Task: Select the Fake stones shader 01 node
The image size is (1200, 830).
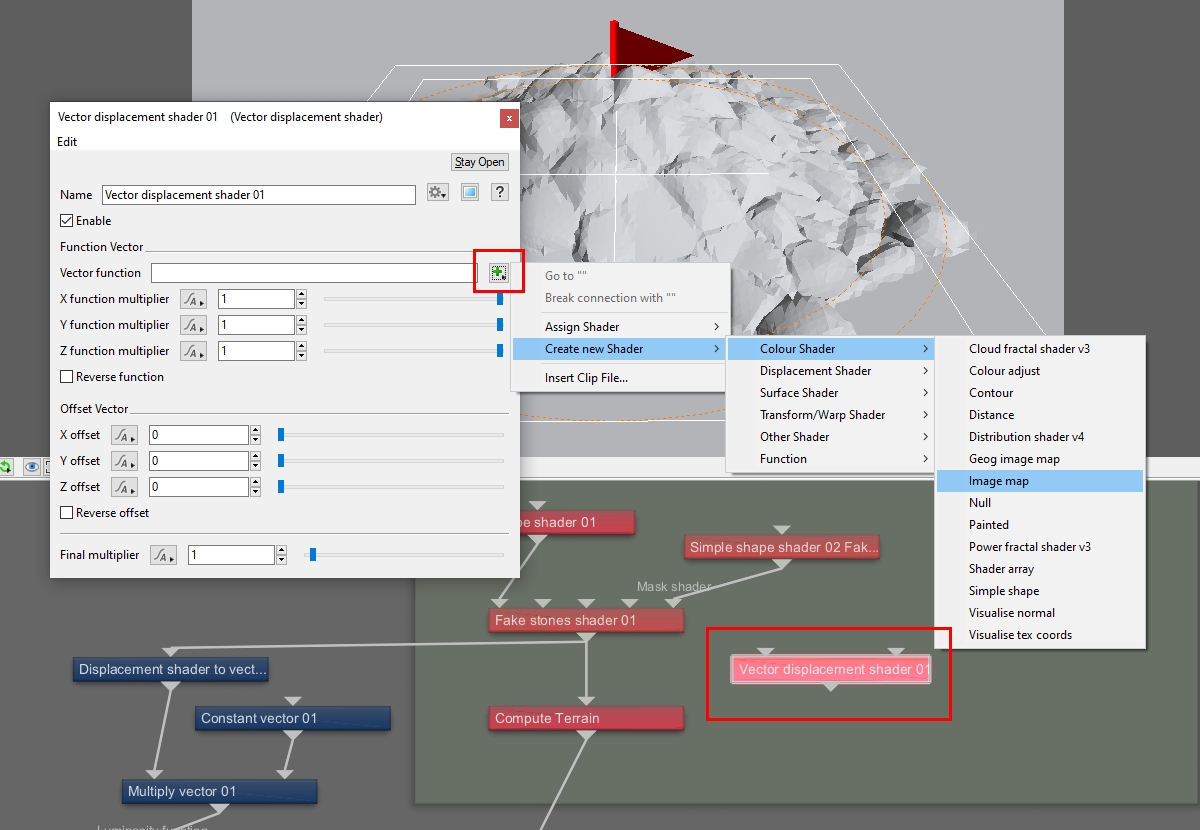Action: [x=587, y=621]
